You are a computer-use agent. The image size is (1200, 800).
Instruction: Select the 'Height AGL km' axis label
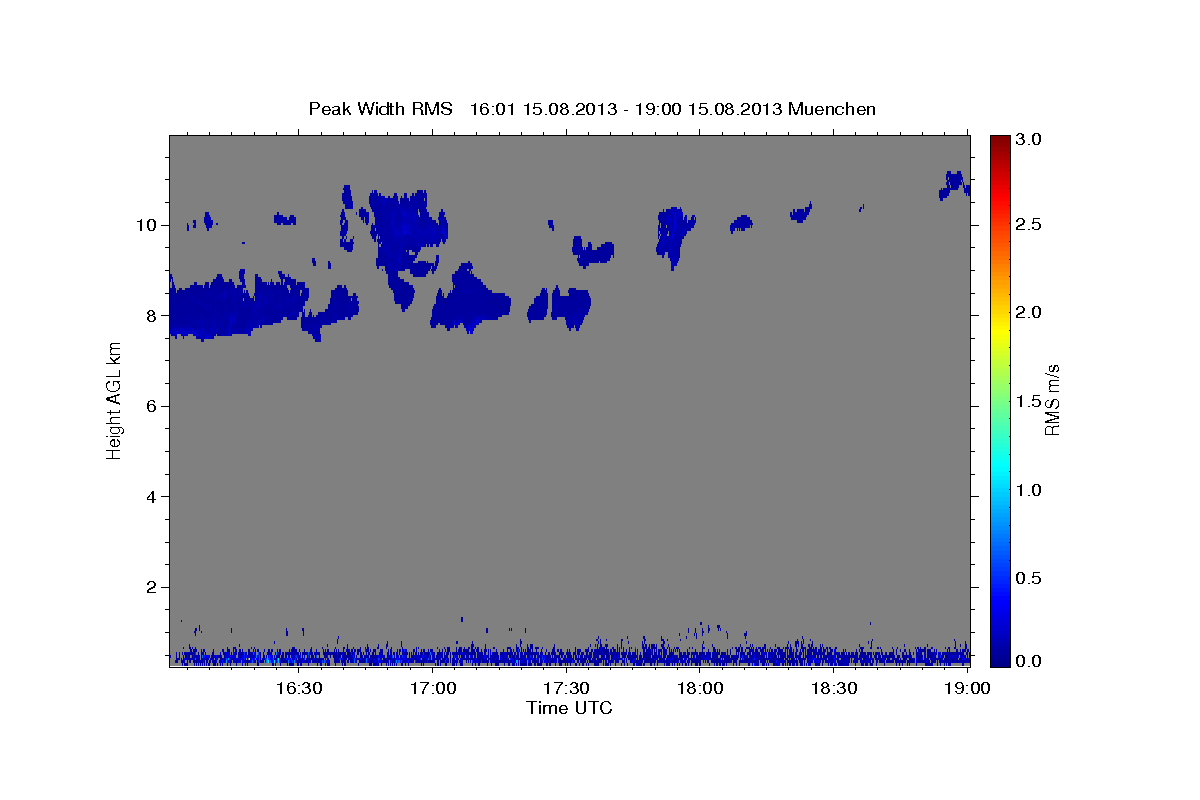[115, 400]
